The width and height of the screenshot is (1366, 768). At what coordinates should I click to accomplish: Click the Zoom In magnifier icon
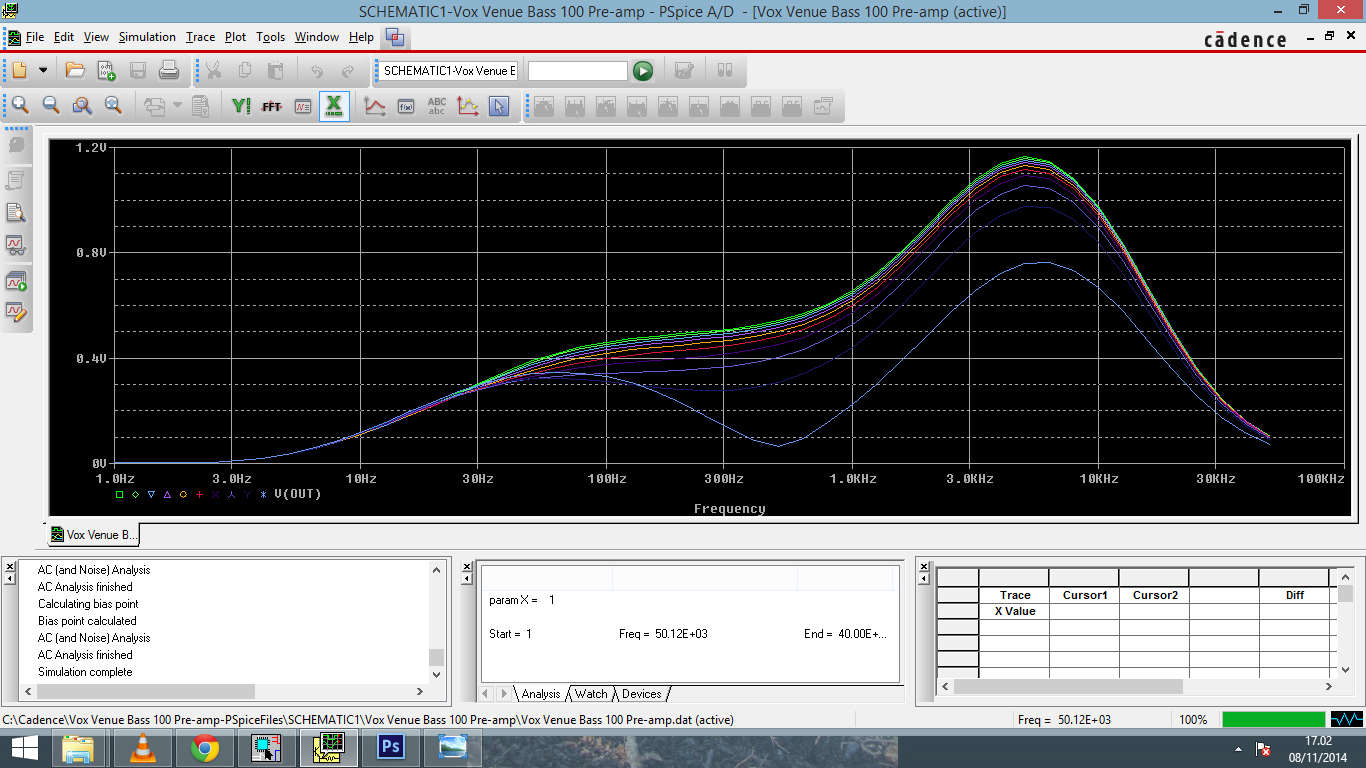click(20, 106)
